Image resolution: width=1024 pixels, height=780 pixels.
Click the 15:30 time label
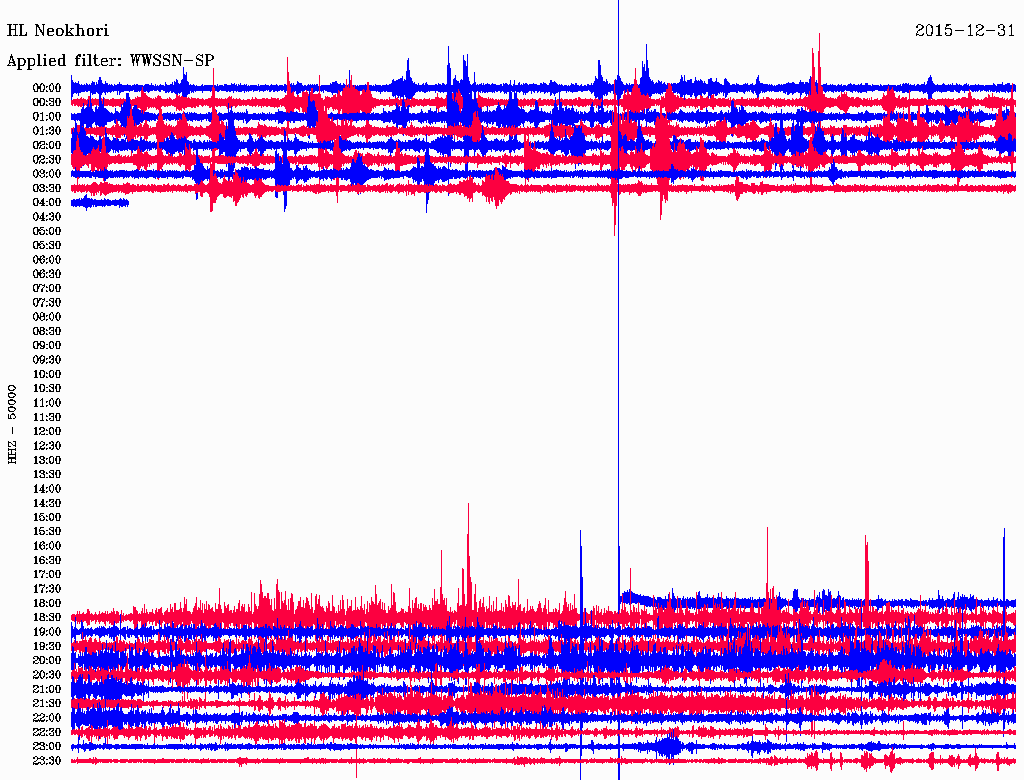tap(47, 532)
